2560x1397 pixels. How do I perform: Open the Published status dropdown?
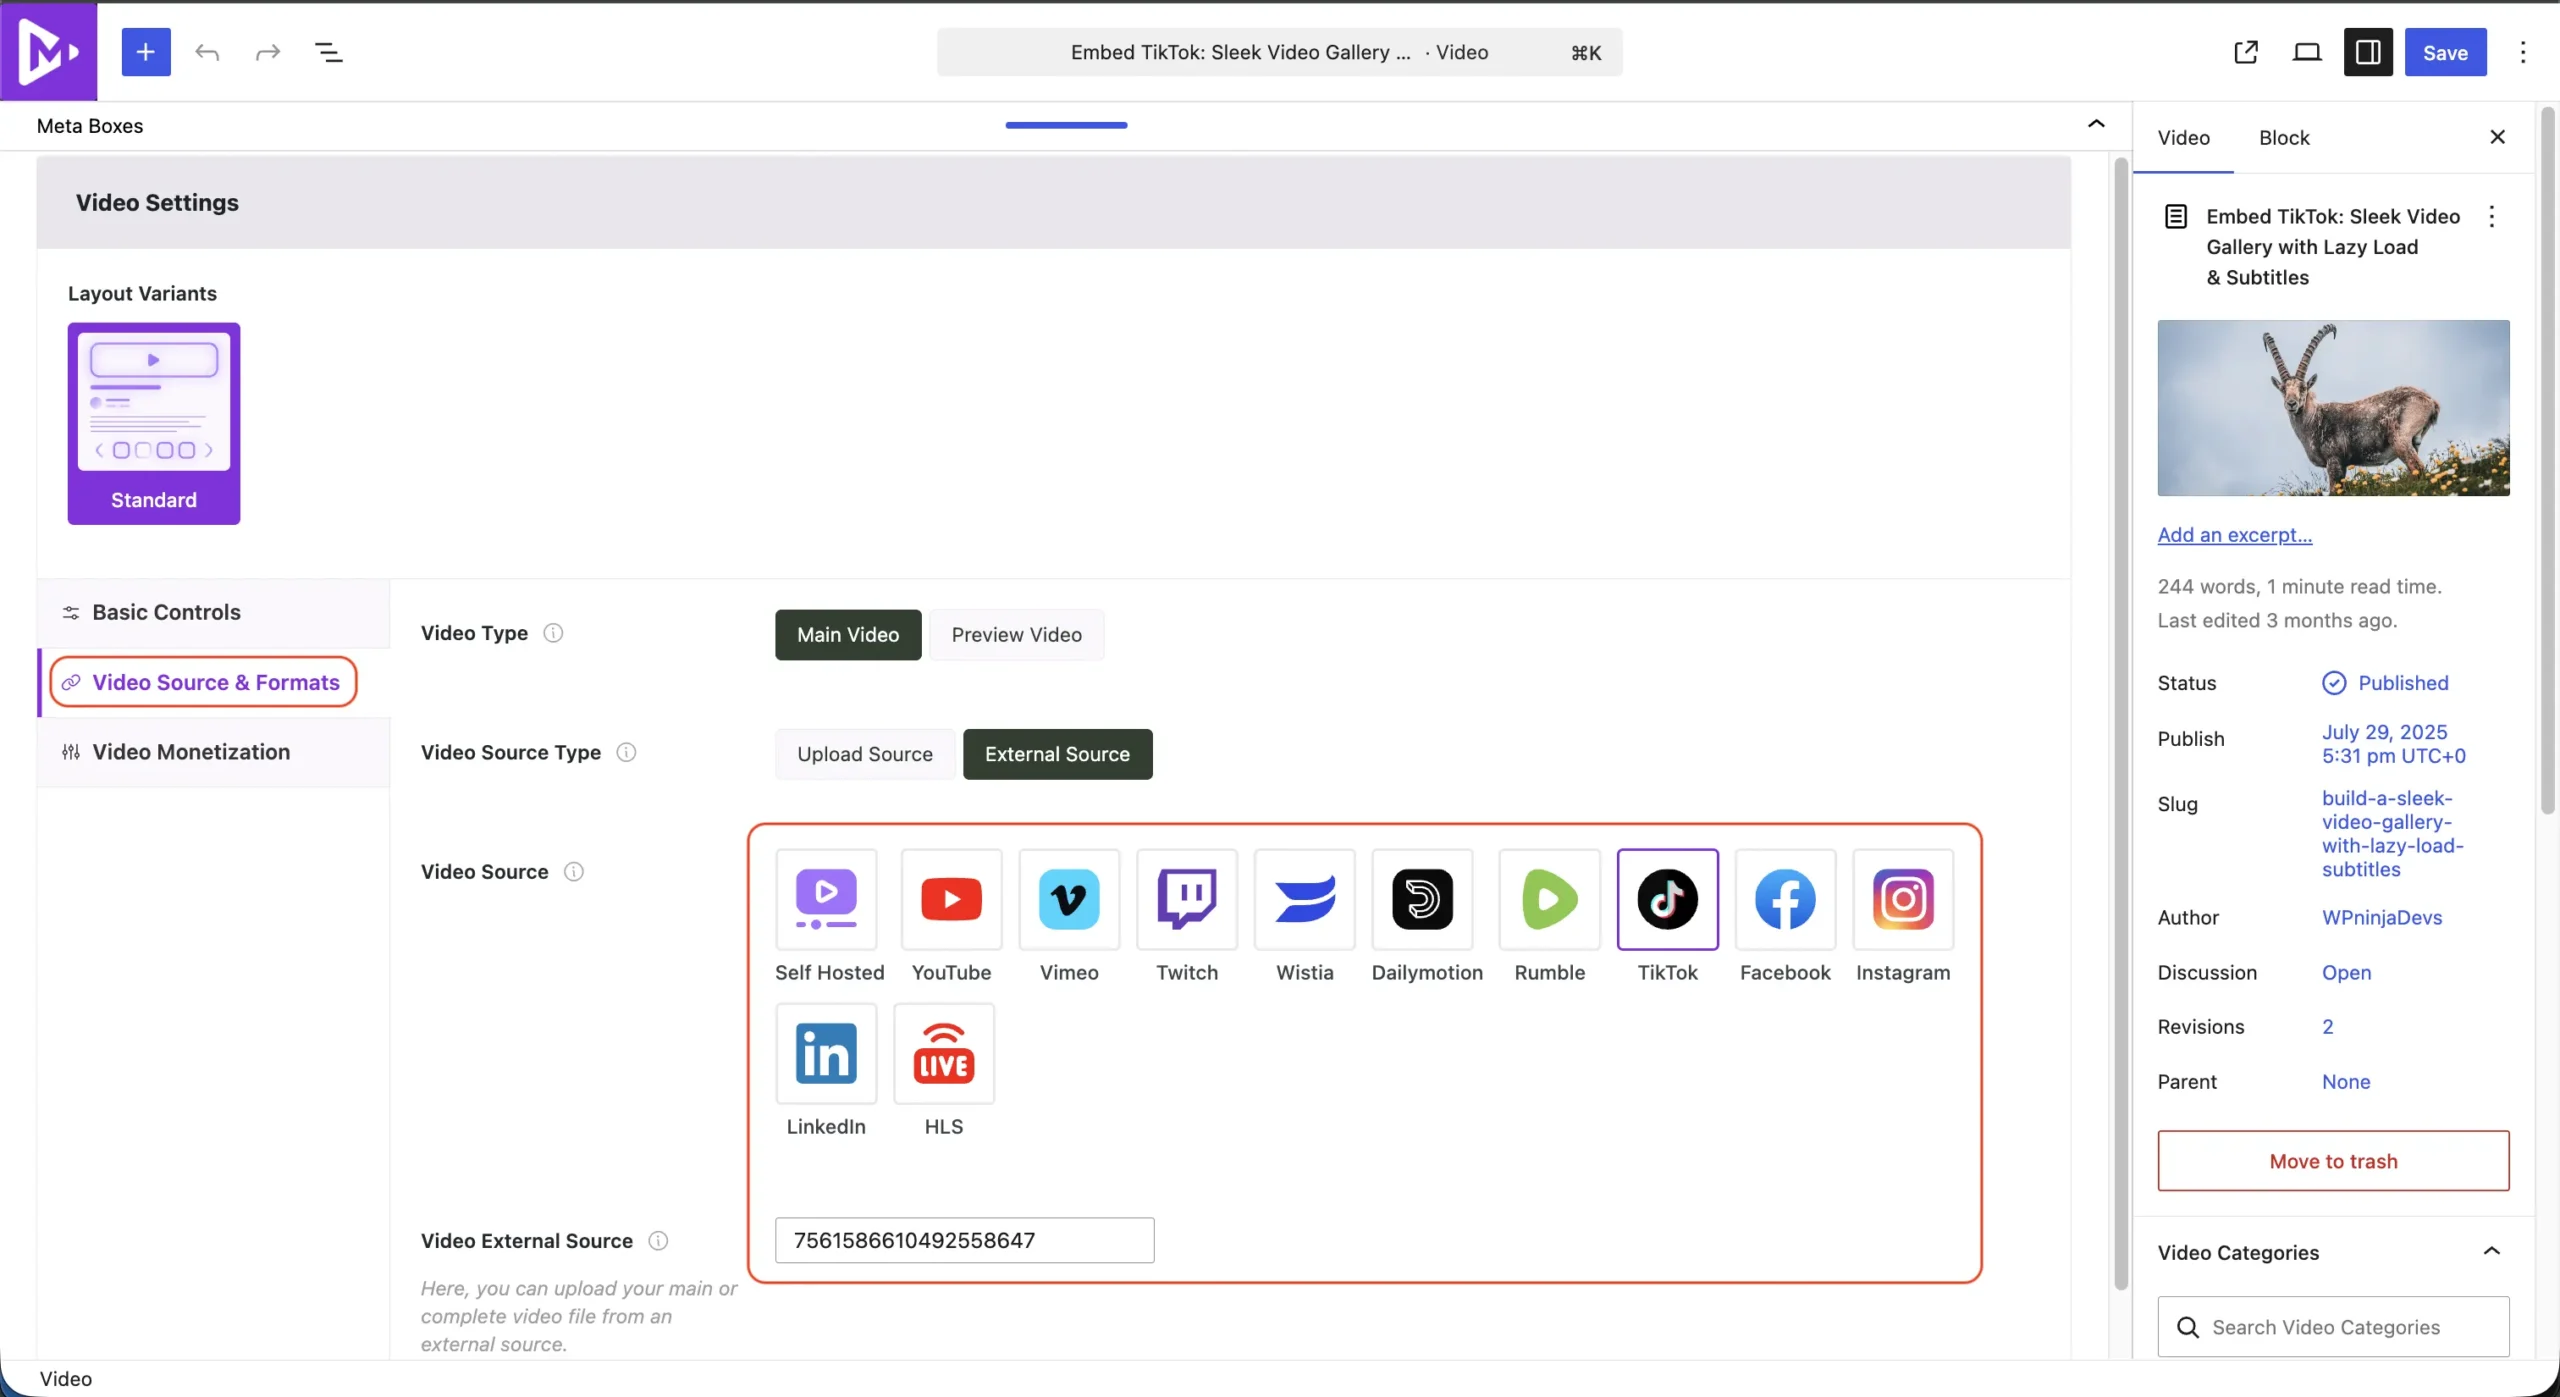[x=2385, y=683]
